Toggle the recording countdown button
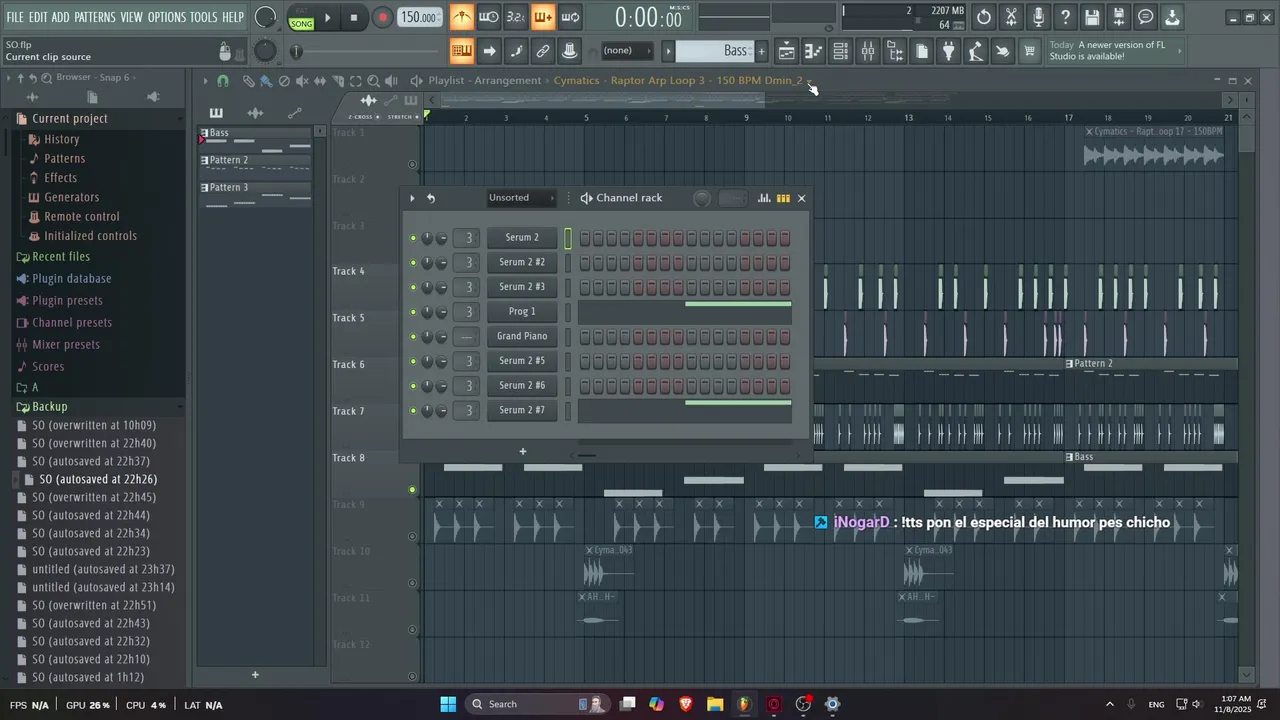1280x720 pixels. [516, 17]
